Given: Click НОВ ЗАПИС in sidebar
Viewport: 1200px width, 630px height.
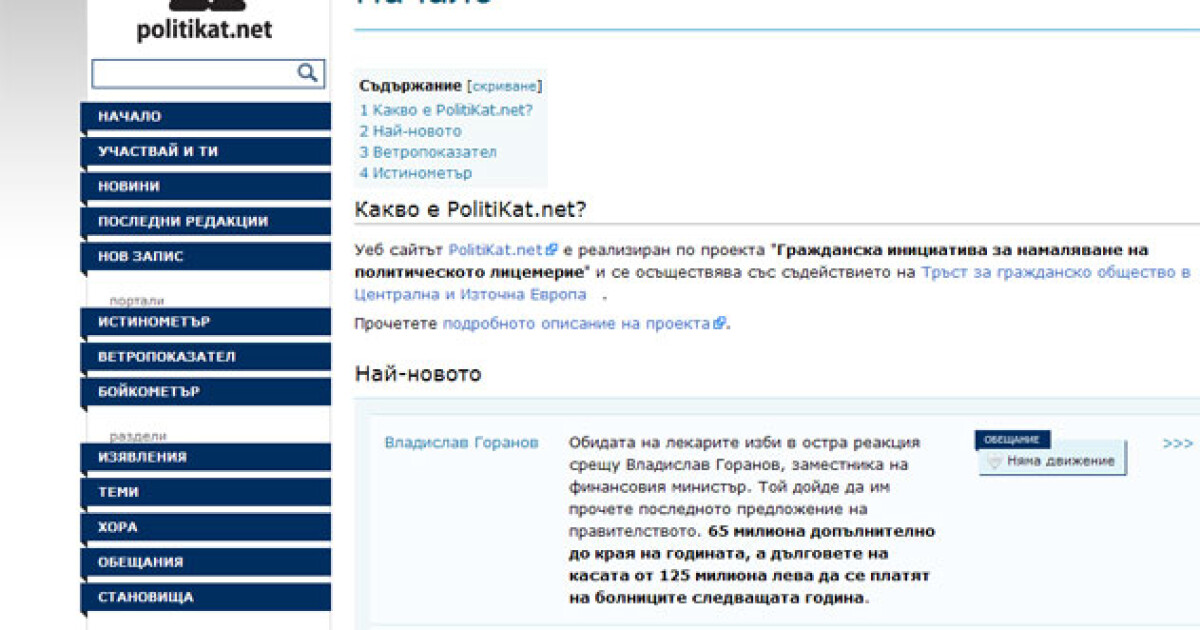Looking at the screenshot, I should pos(205,257).
